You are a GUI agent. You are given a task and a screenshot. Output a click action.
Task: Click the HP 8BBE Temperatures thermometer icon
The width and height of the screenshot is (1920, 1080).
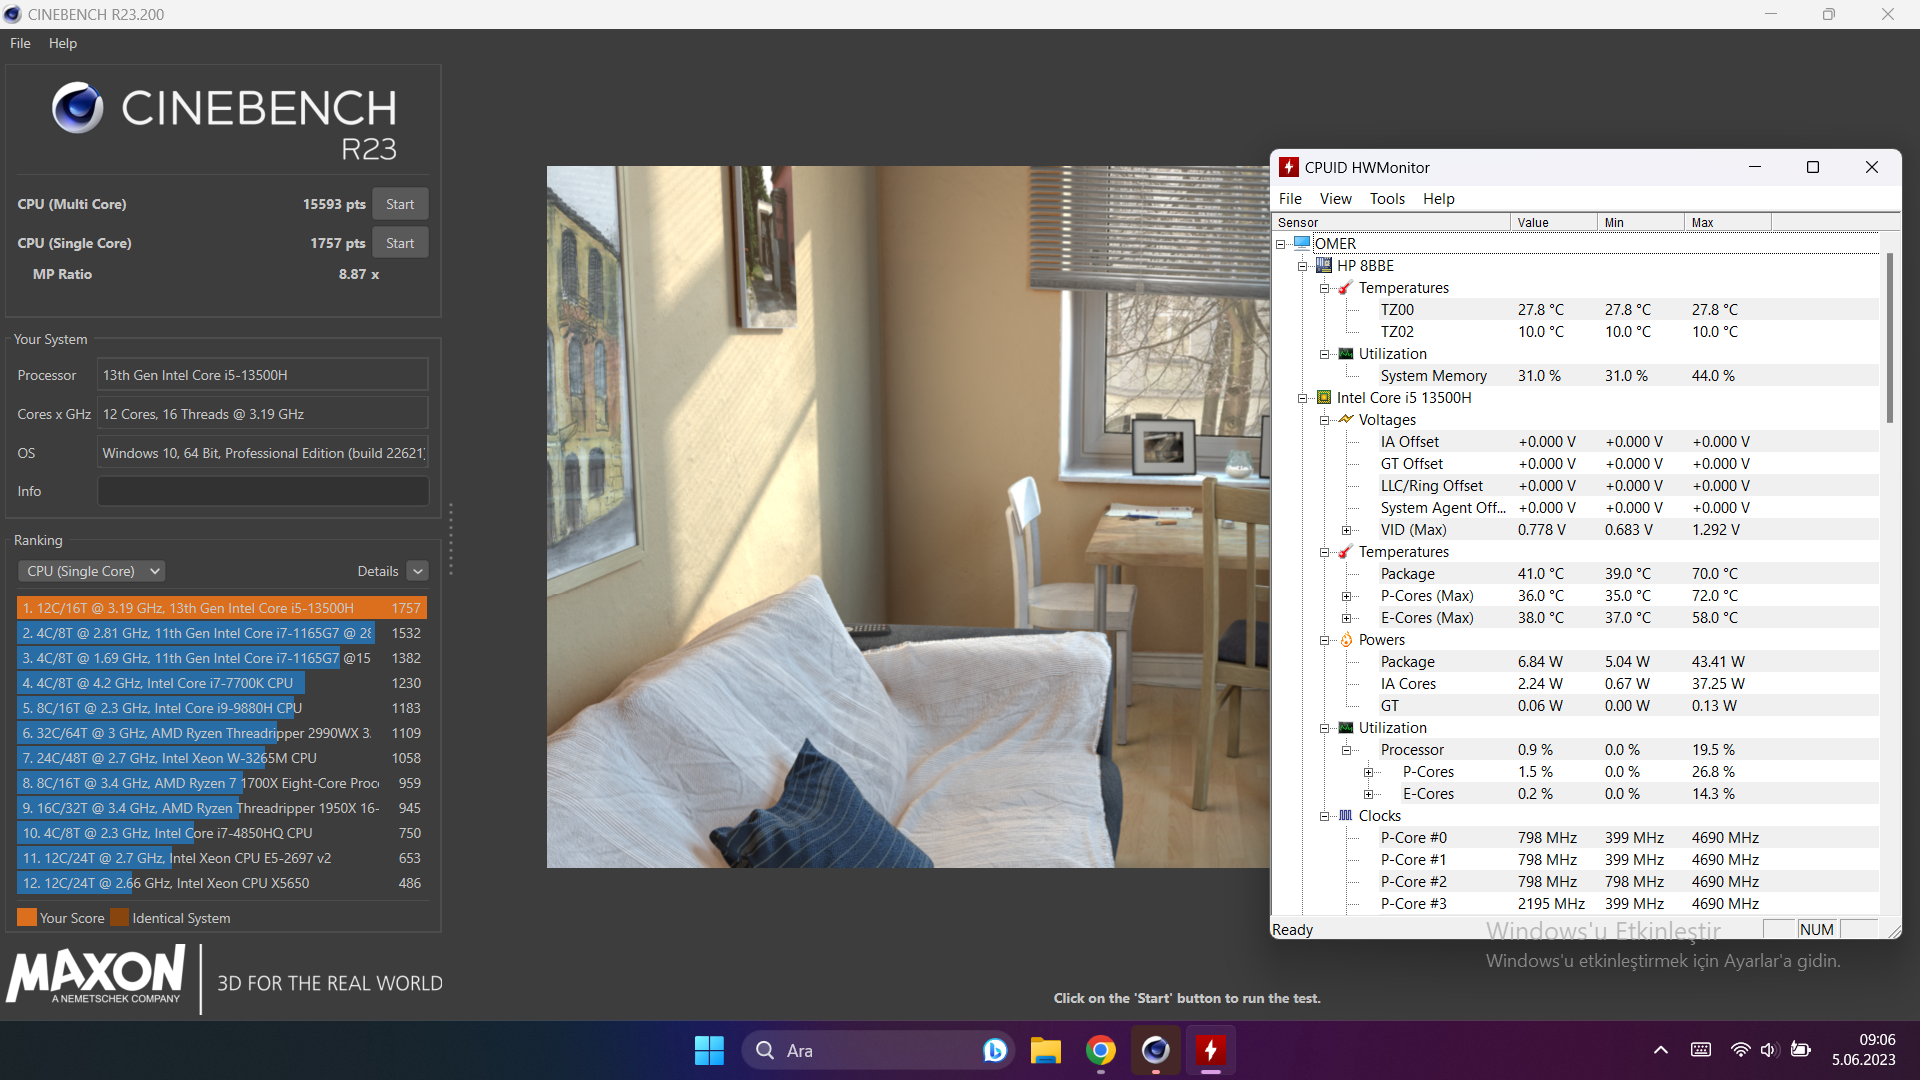point(1346,287)
